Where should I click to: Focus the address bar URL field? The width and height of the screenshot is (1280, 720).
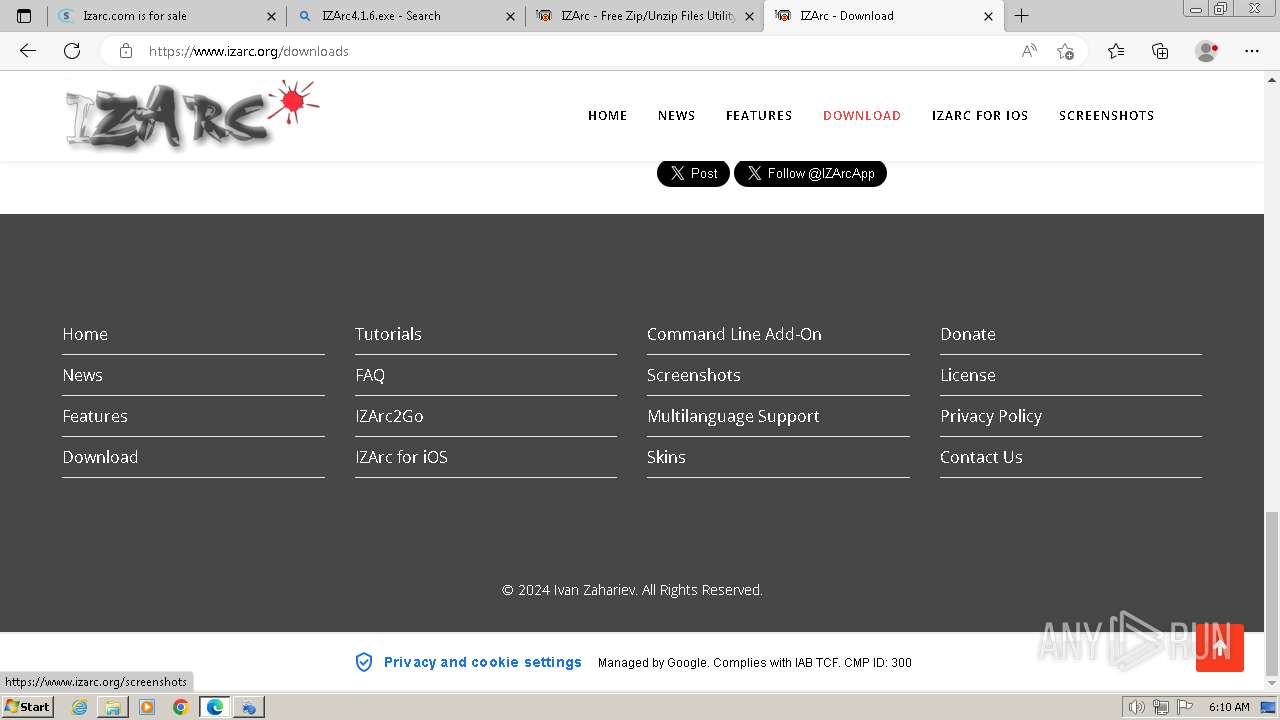click(x=580, y=51)
